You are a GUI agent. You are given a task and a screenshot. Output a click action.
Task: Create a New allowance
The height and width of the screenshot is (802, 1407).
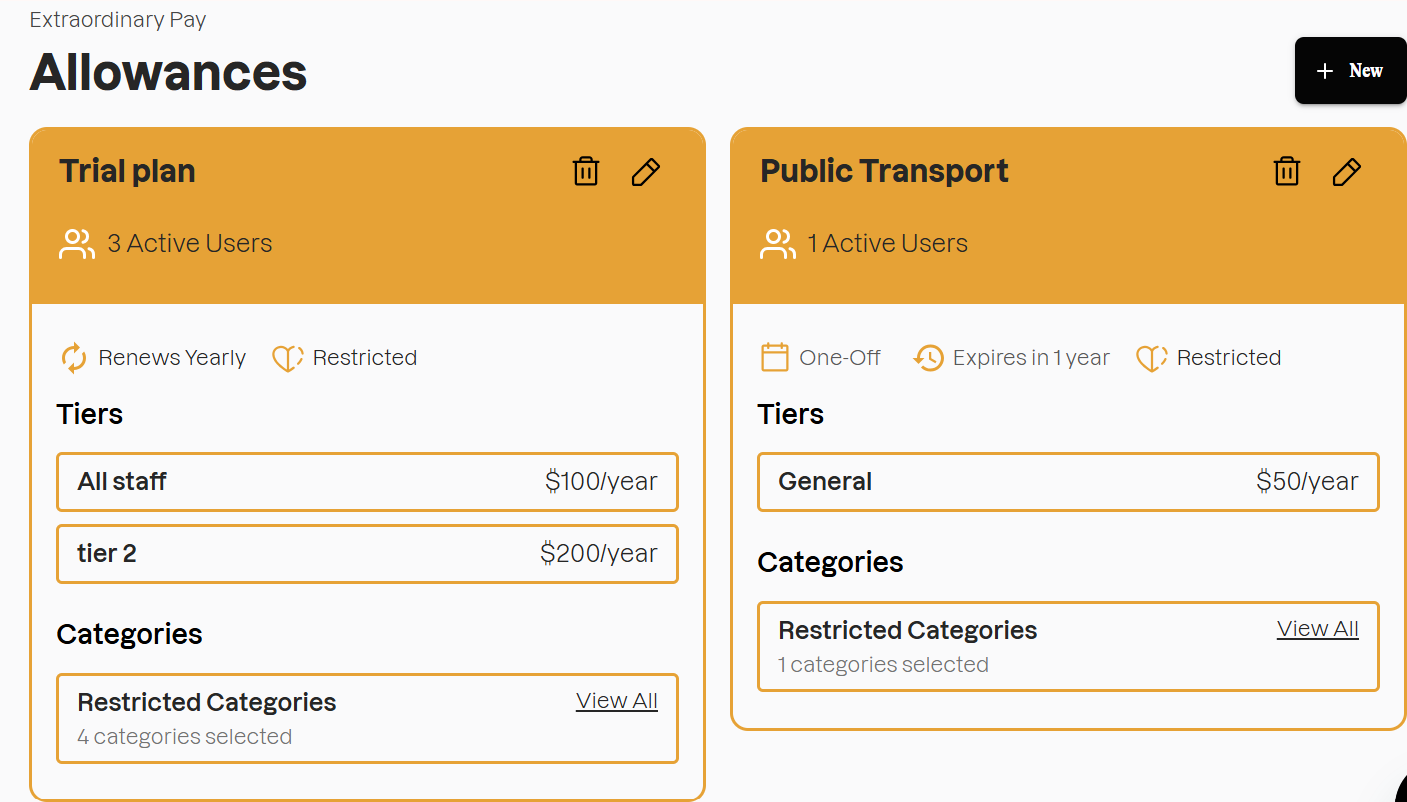(x=1350, y=71)
